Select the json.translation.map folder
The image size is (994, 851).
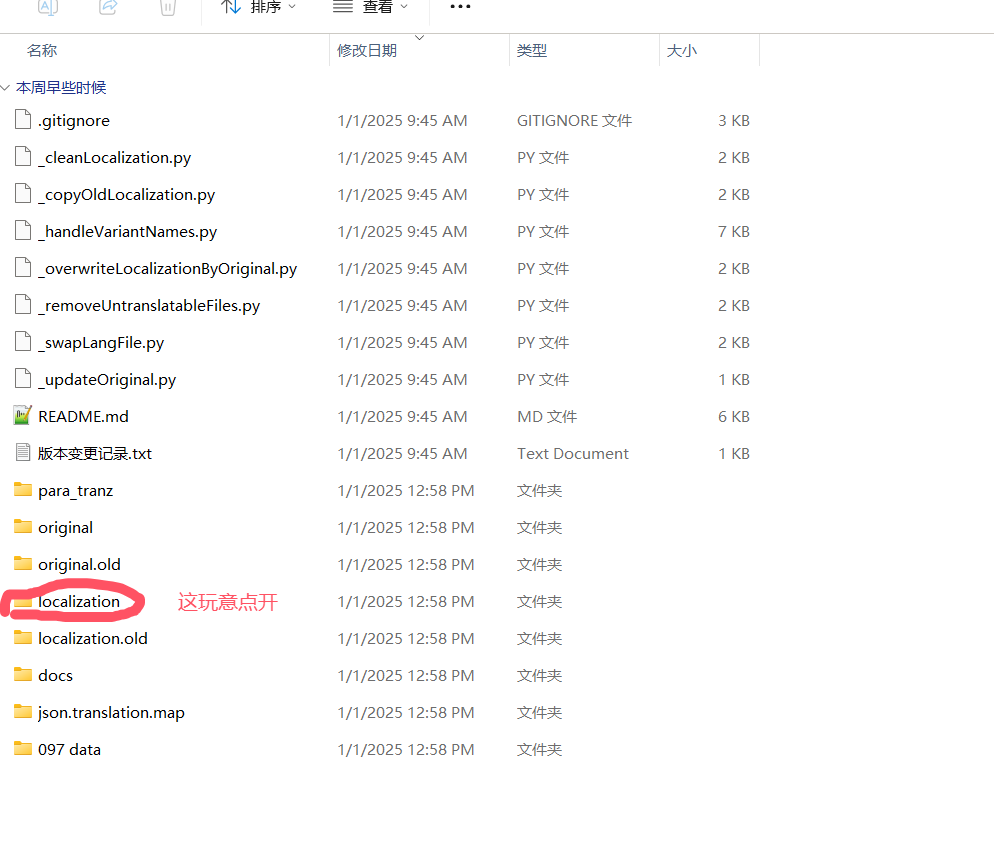click(111, 713)
